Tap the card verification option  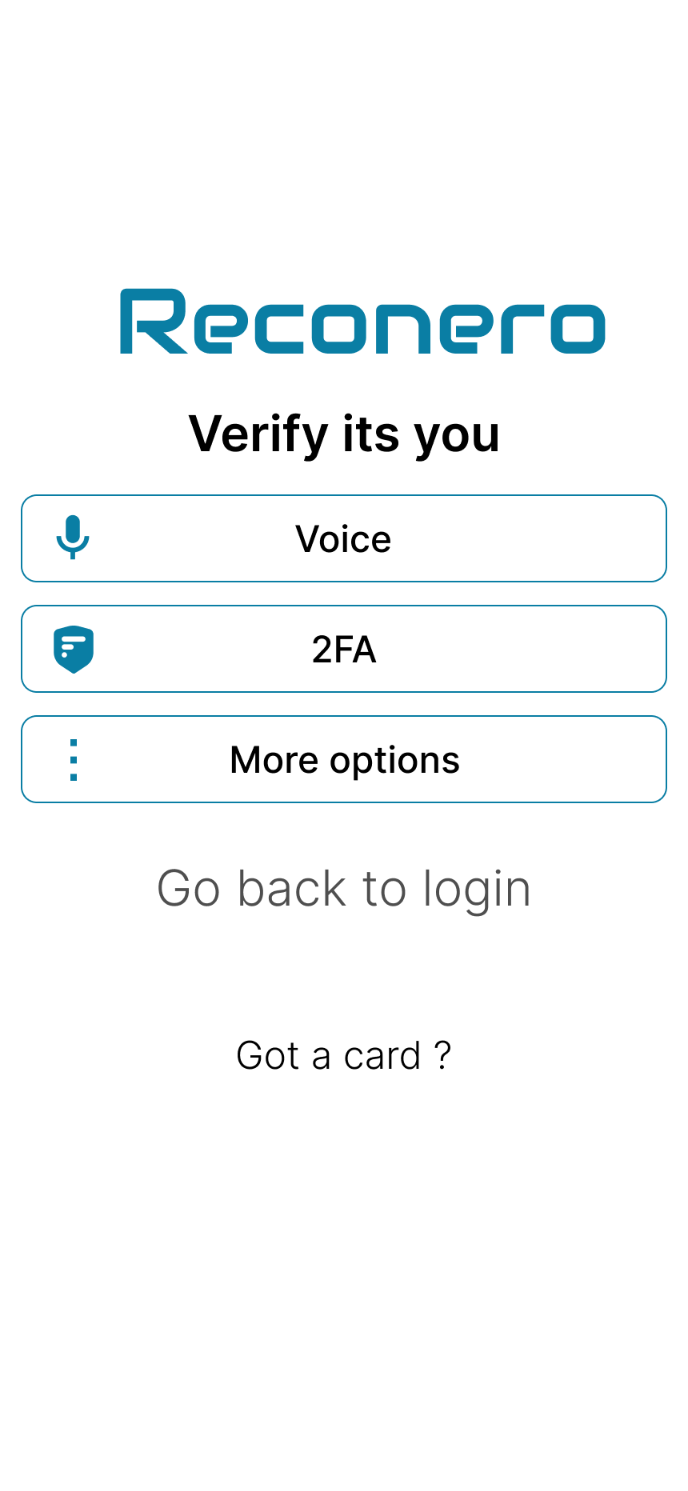coord(344,1055)
